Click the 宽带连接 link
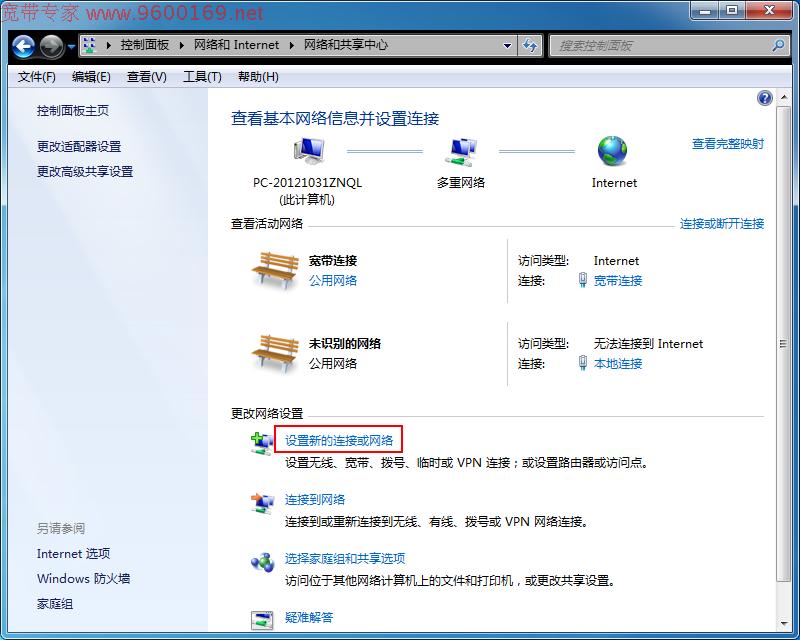Screen dimensions: 800x640 point(618,280)
